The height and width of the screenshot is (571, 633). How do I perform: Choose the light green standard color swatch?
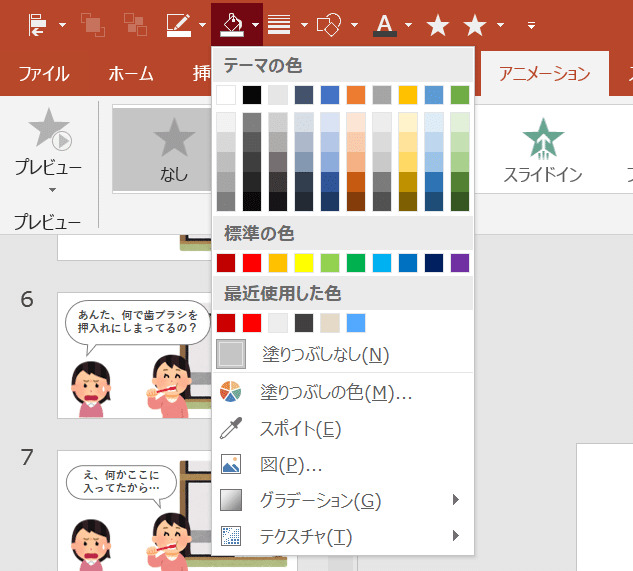(330, 263)
